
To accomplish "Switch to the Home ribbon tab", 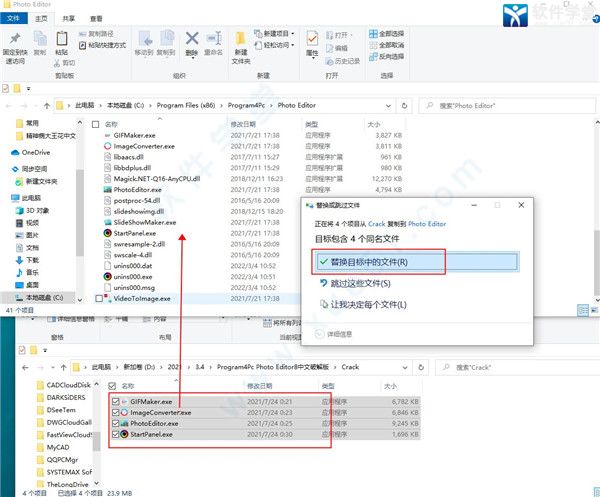I will (41, 18).
